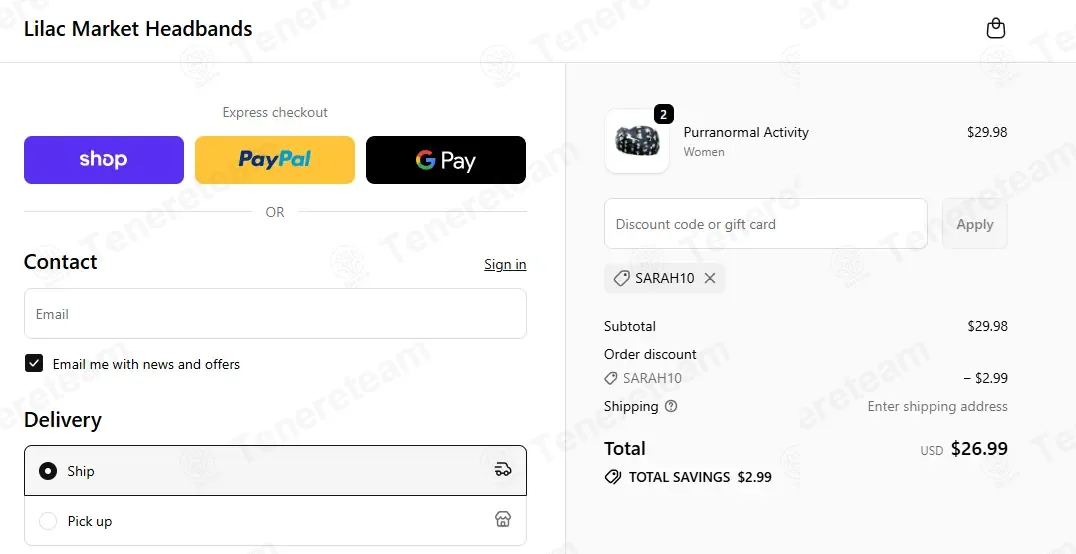Click the Total Savings tag icon
The width and height of the screenshot is (1076, 554).
(x=613, y=476)
